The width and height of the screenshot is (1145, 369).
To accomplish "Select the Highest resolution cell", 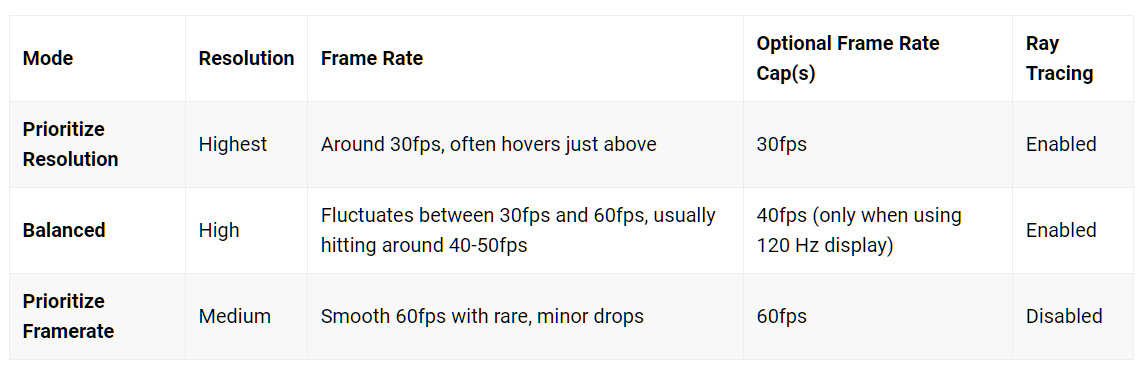I will tap(233, 144).
